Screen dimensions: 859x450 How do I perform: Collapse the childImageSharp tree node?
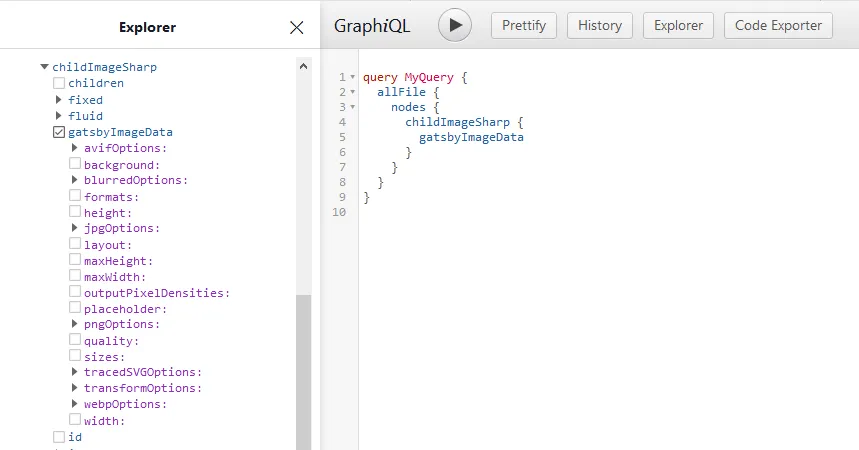click(44, 67)
